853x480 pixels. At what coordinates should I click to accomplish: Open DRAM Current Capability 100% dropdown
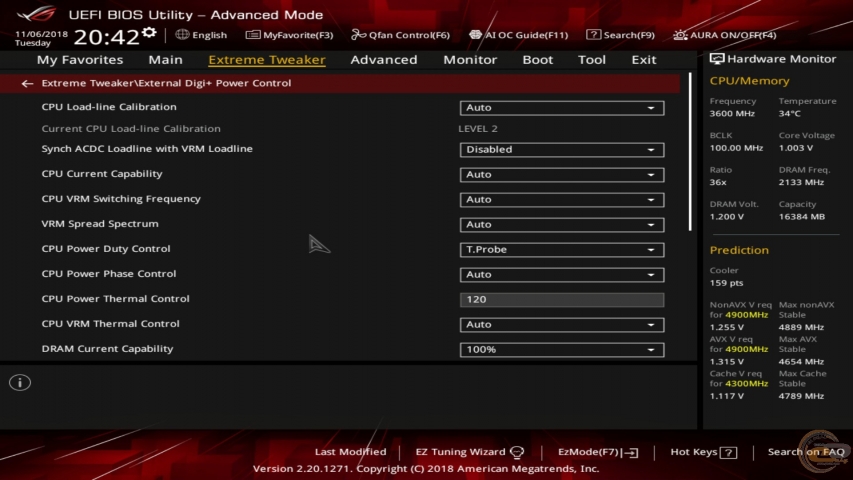point(561,350)
